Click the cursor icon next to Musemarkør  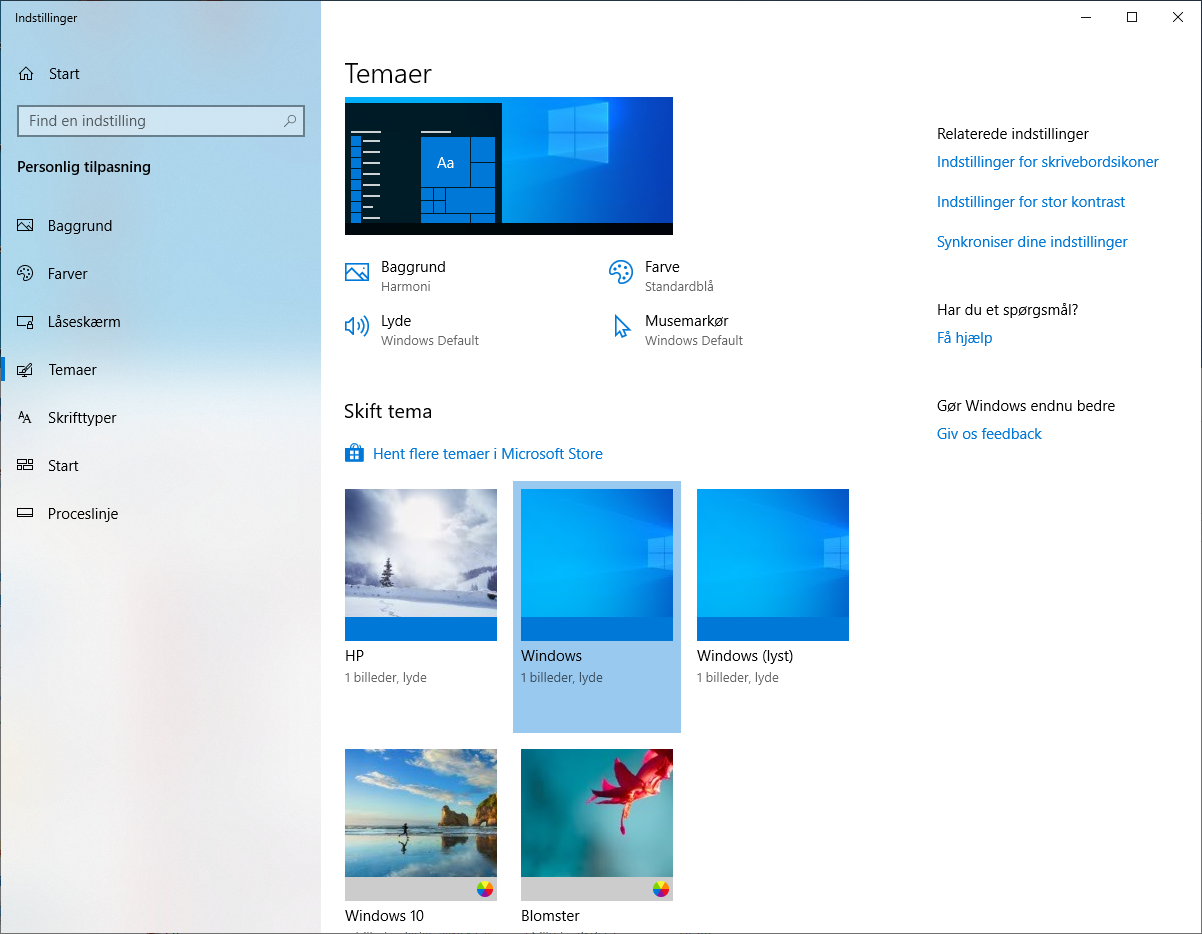[x=621, y=326]
